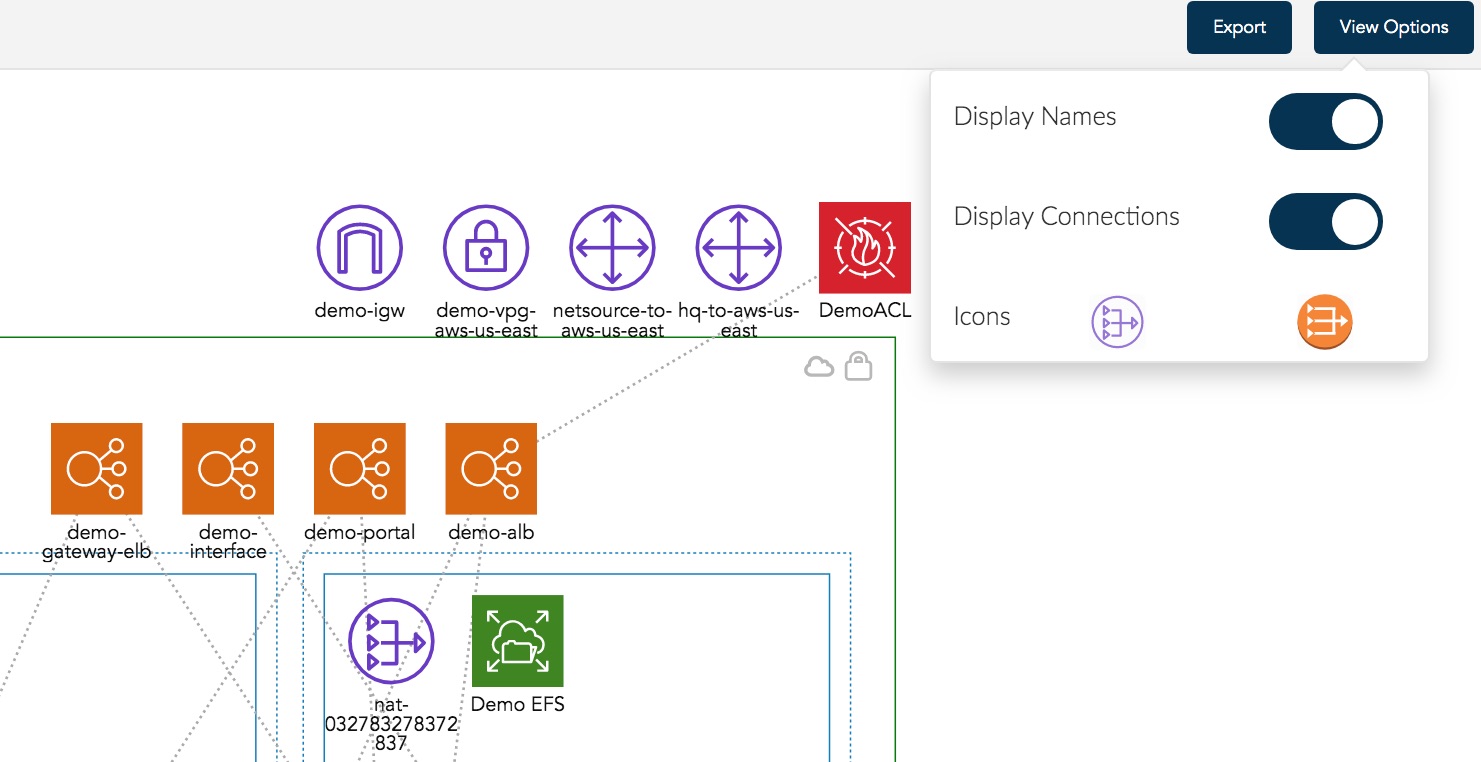Click the 'nat-032783278372837' label text

392,724
